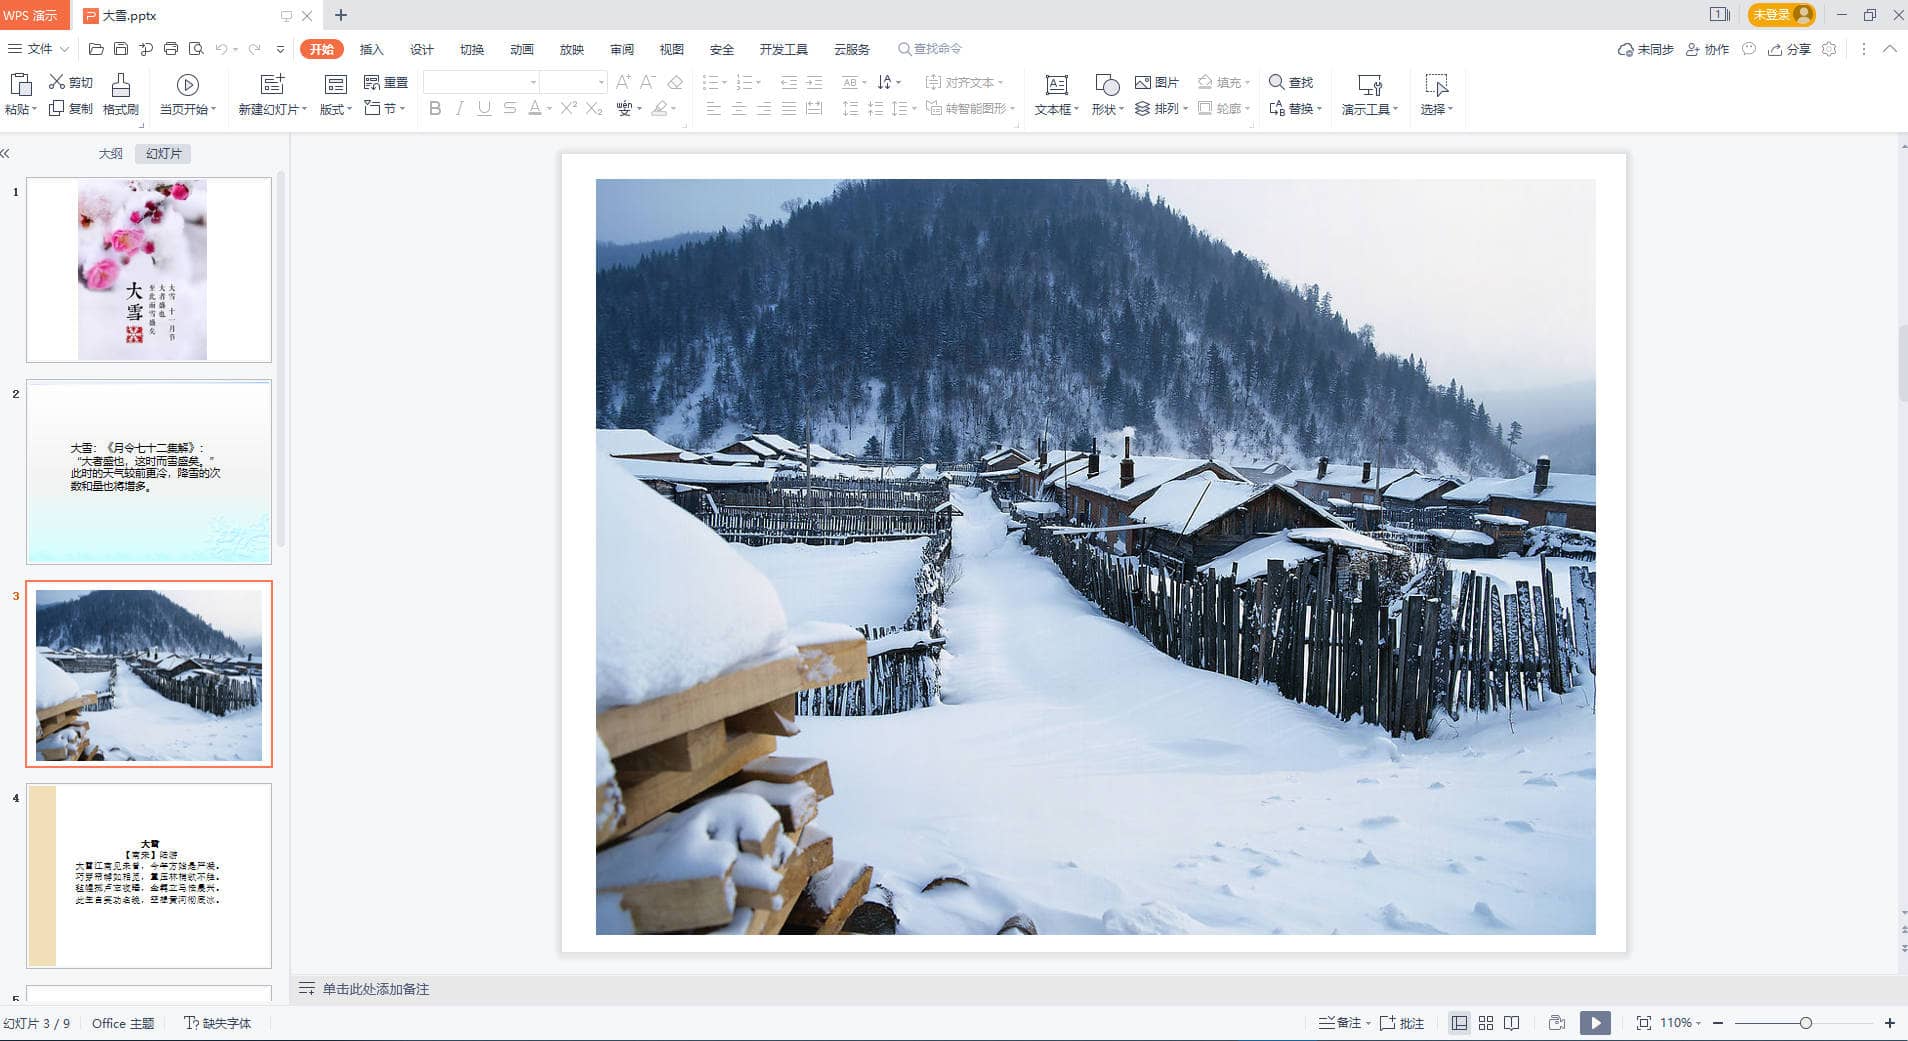The width and height of the screenshot is (1908, 1041).
Task: Insert a shape with 形状
Action: [1107, 95]
